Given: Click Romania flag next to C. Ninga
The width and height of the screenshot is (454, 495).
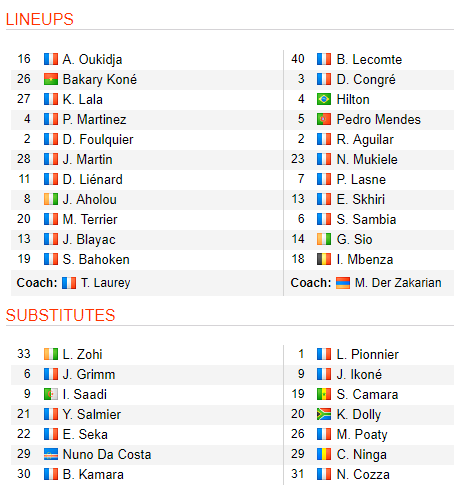Looking at the screenshot, I should 324,454.
